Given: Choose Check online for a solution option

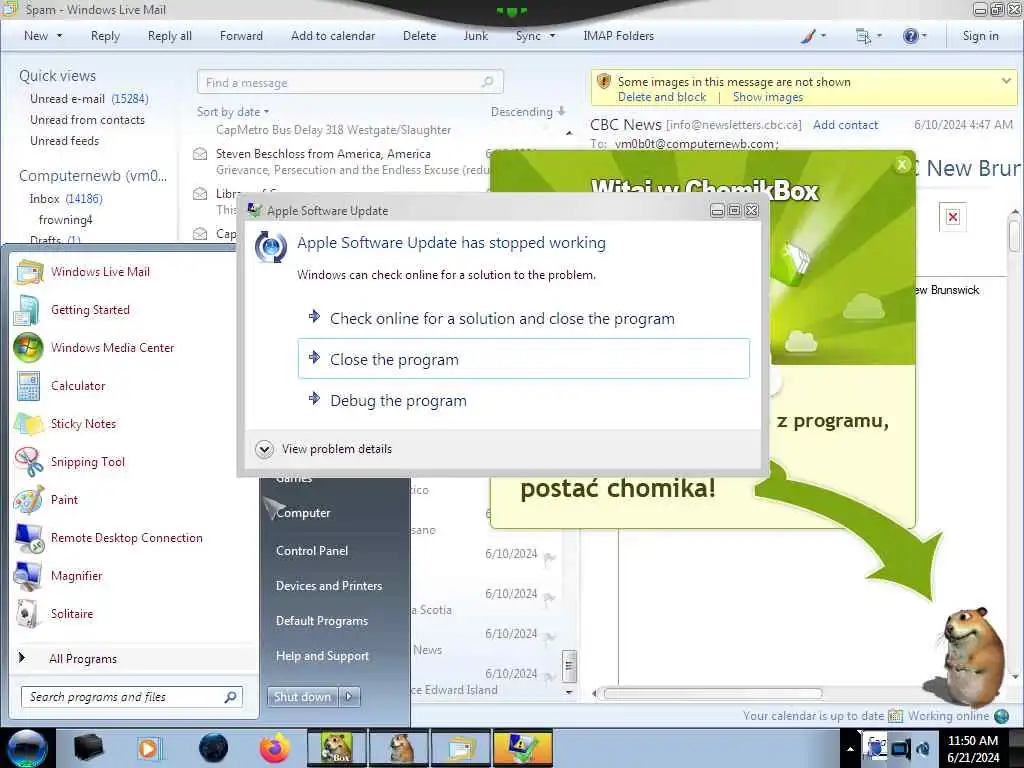Looking at the screenshot, I should point(524,319).
